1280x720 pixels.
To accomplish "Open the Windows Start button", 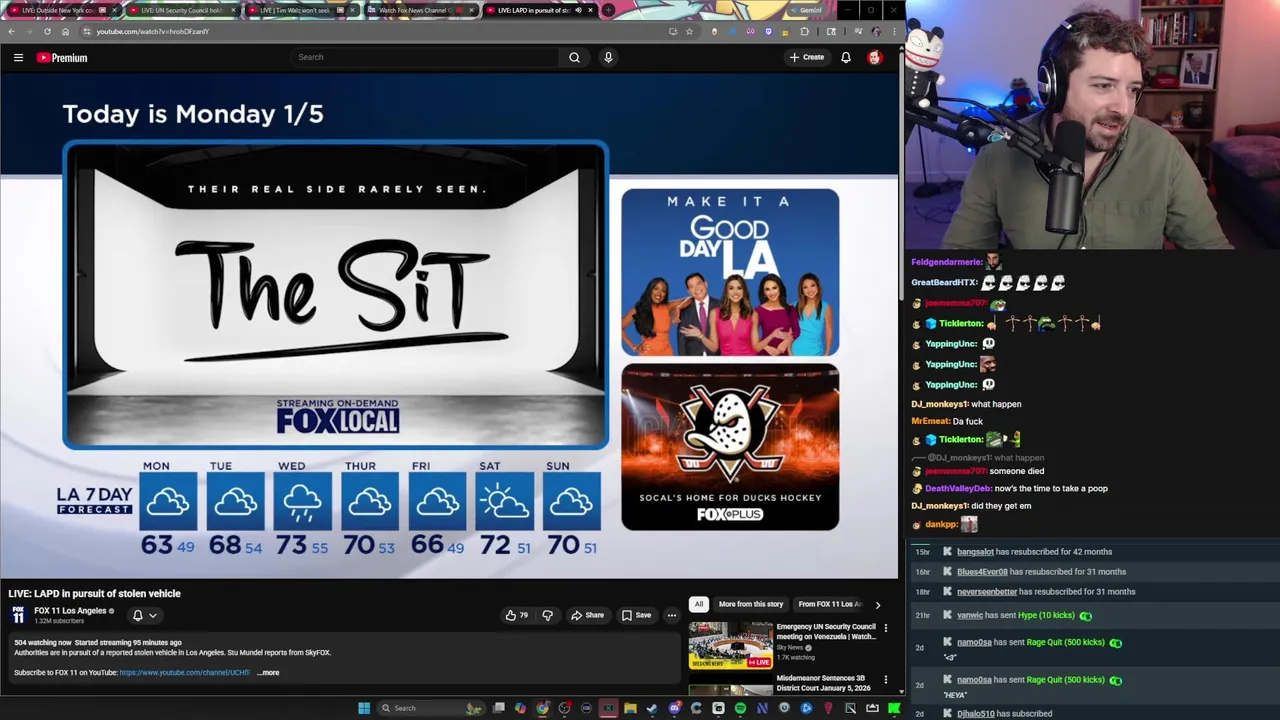I will [x=364, y=708].
